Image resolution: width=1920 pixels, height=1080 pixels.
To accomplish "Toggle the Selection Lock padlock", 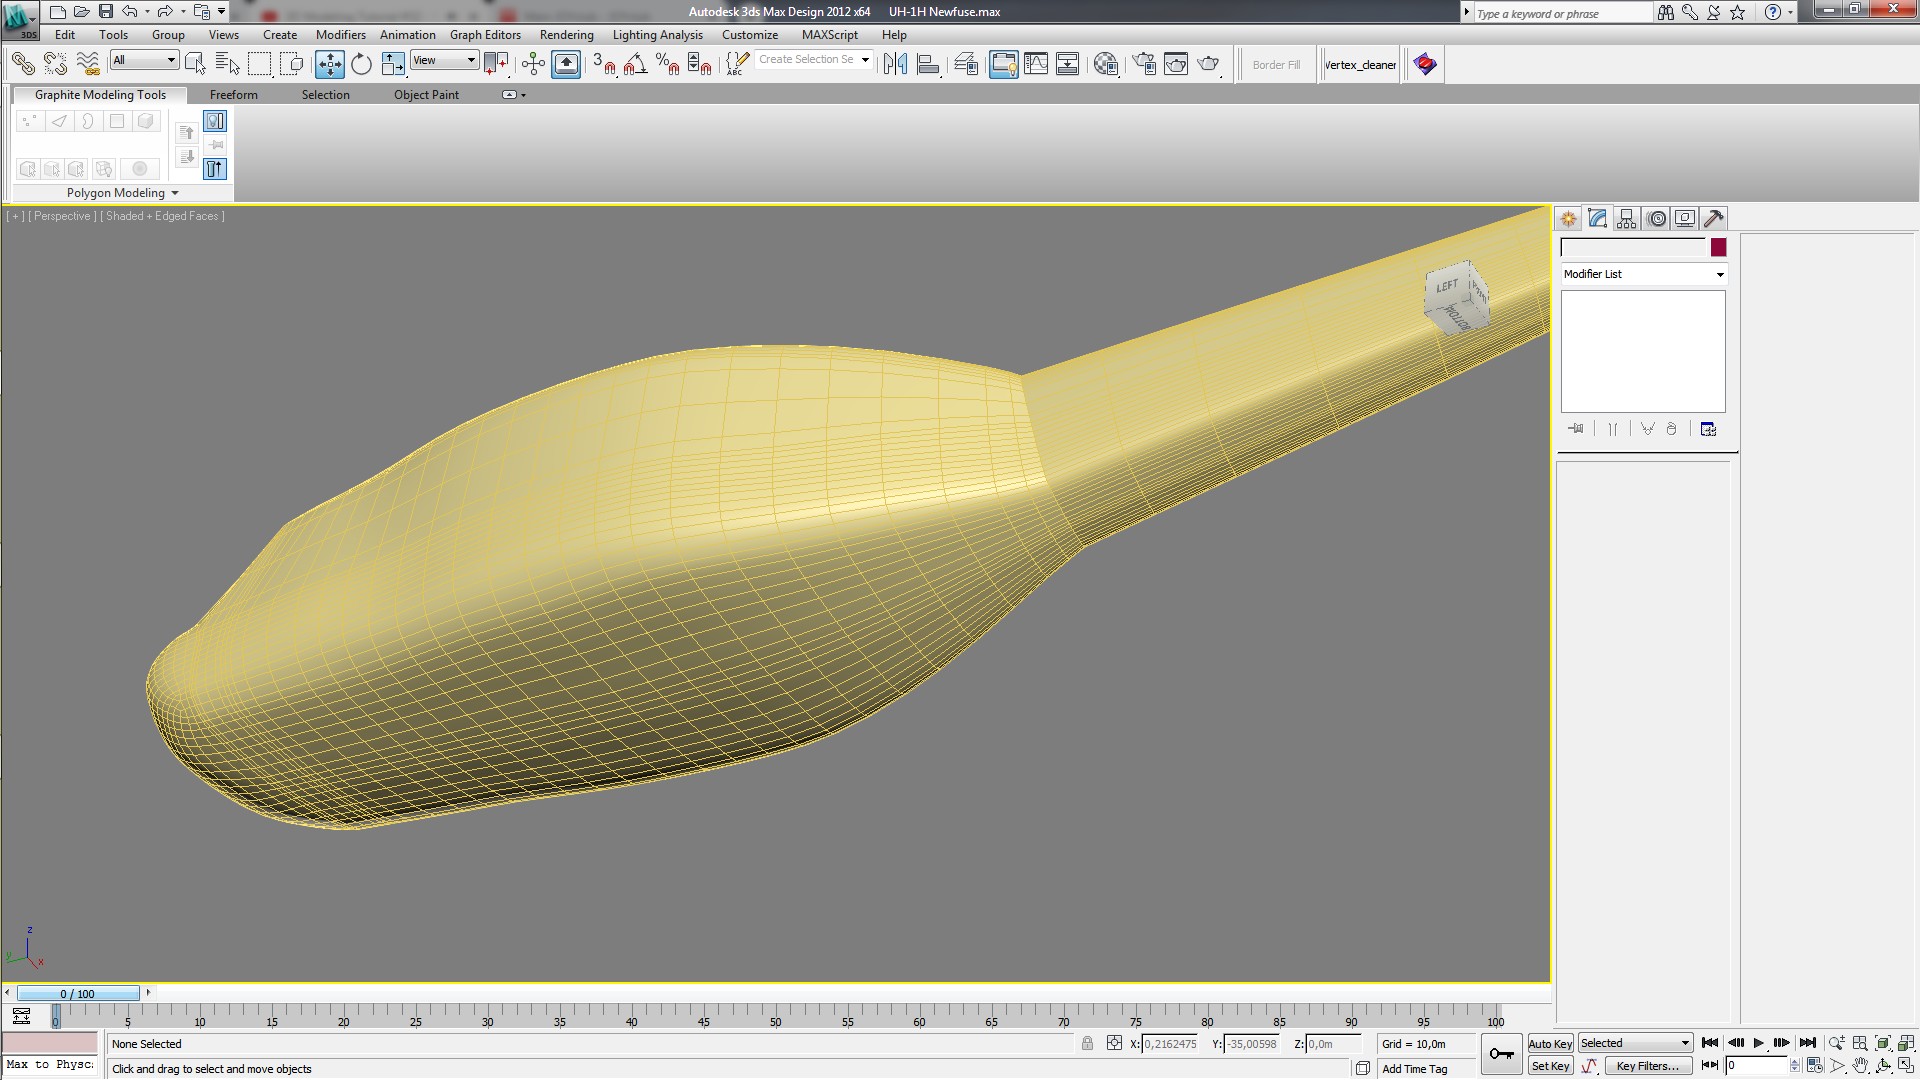I will tap(1087, 1044).
